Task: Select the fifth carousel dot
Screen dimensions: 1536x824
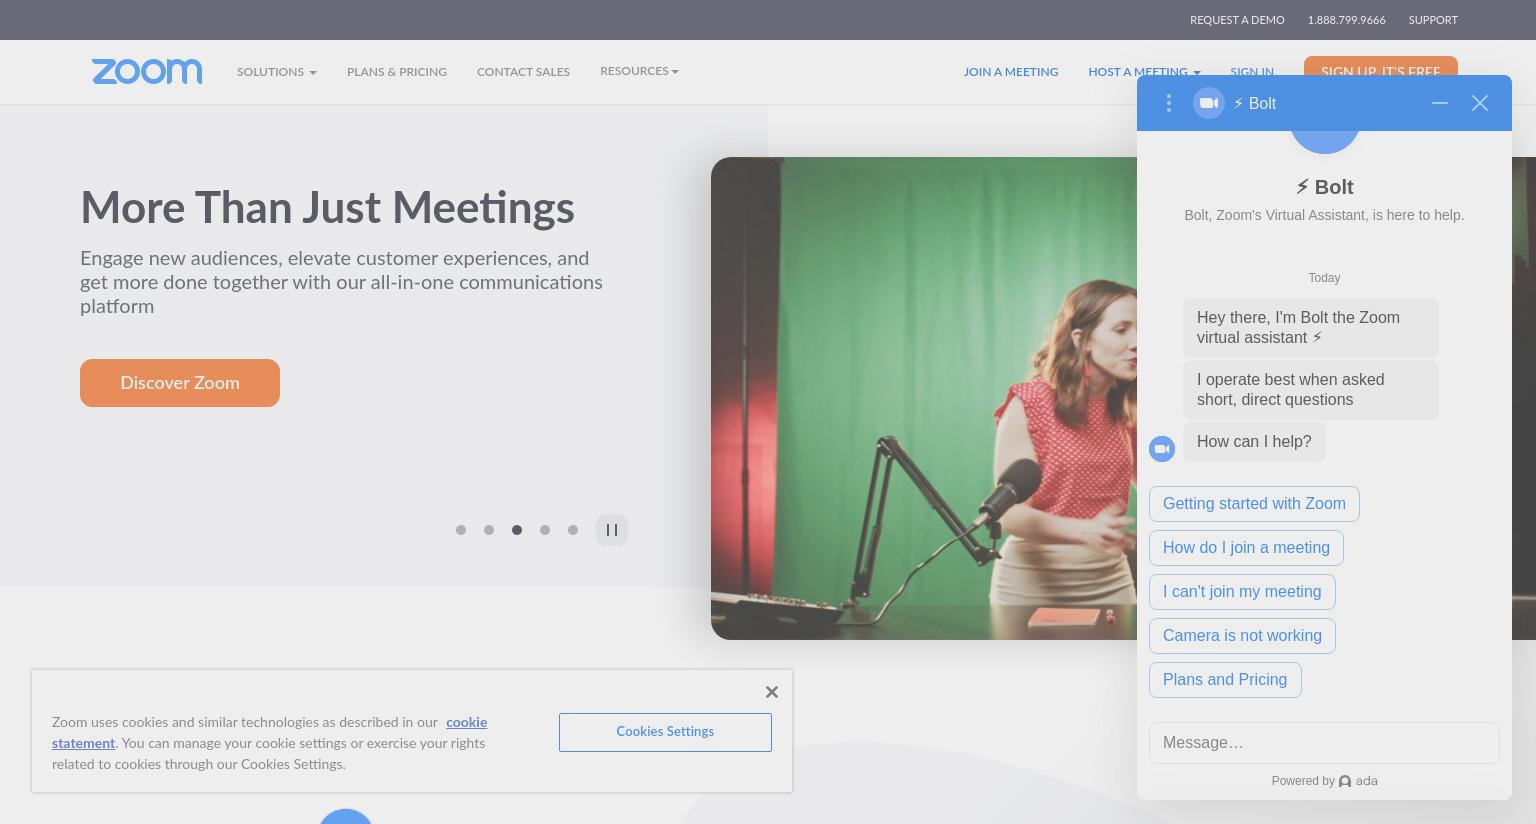Action: 573,530
